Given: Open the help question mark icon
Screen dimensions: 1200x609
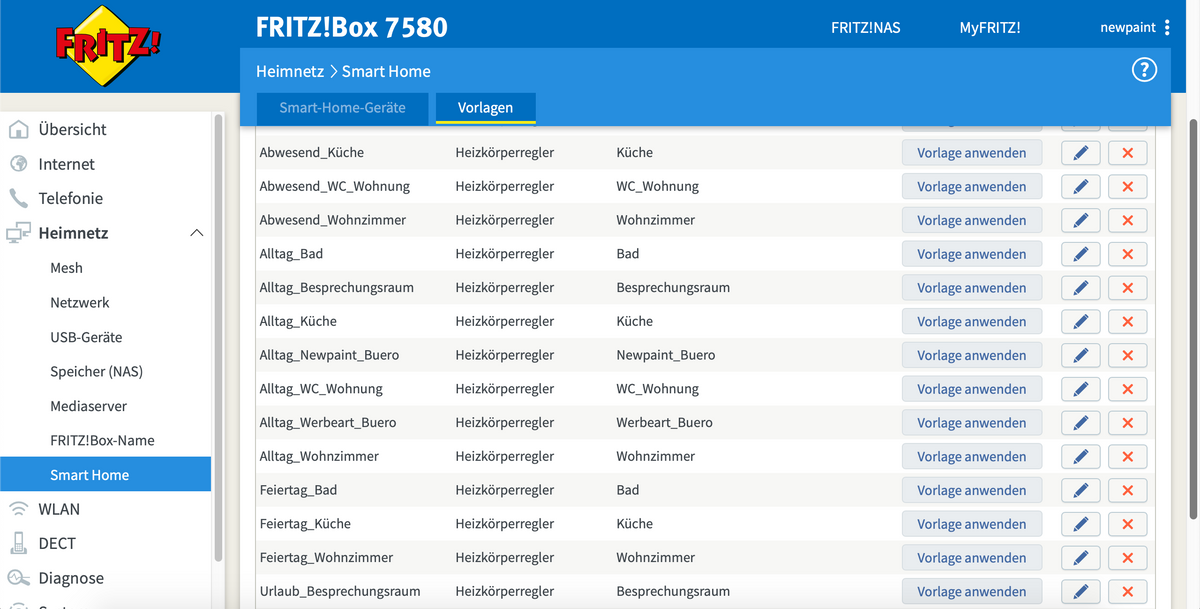Looking at the screenshot, I should point(1143,69).
